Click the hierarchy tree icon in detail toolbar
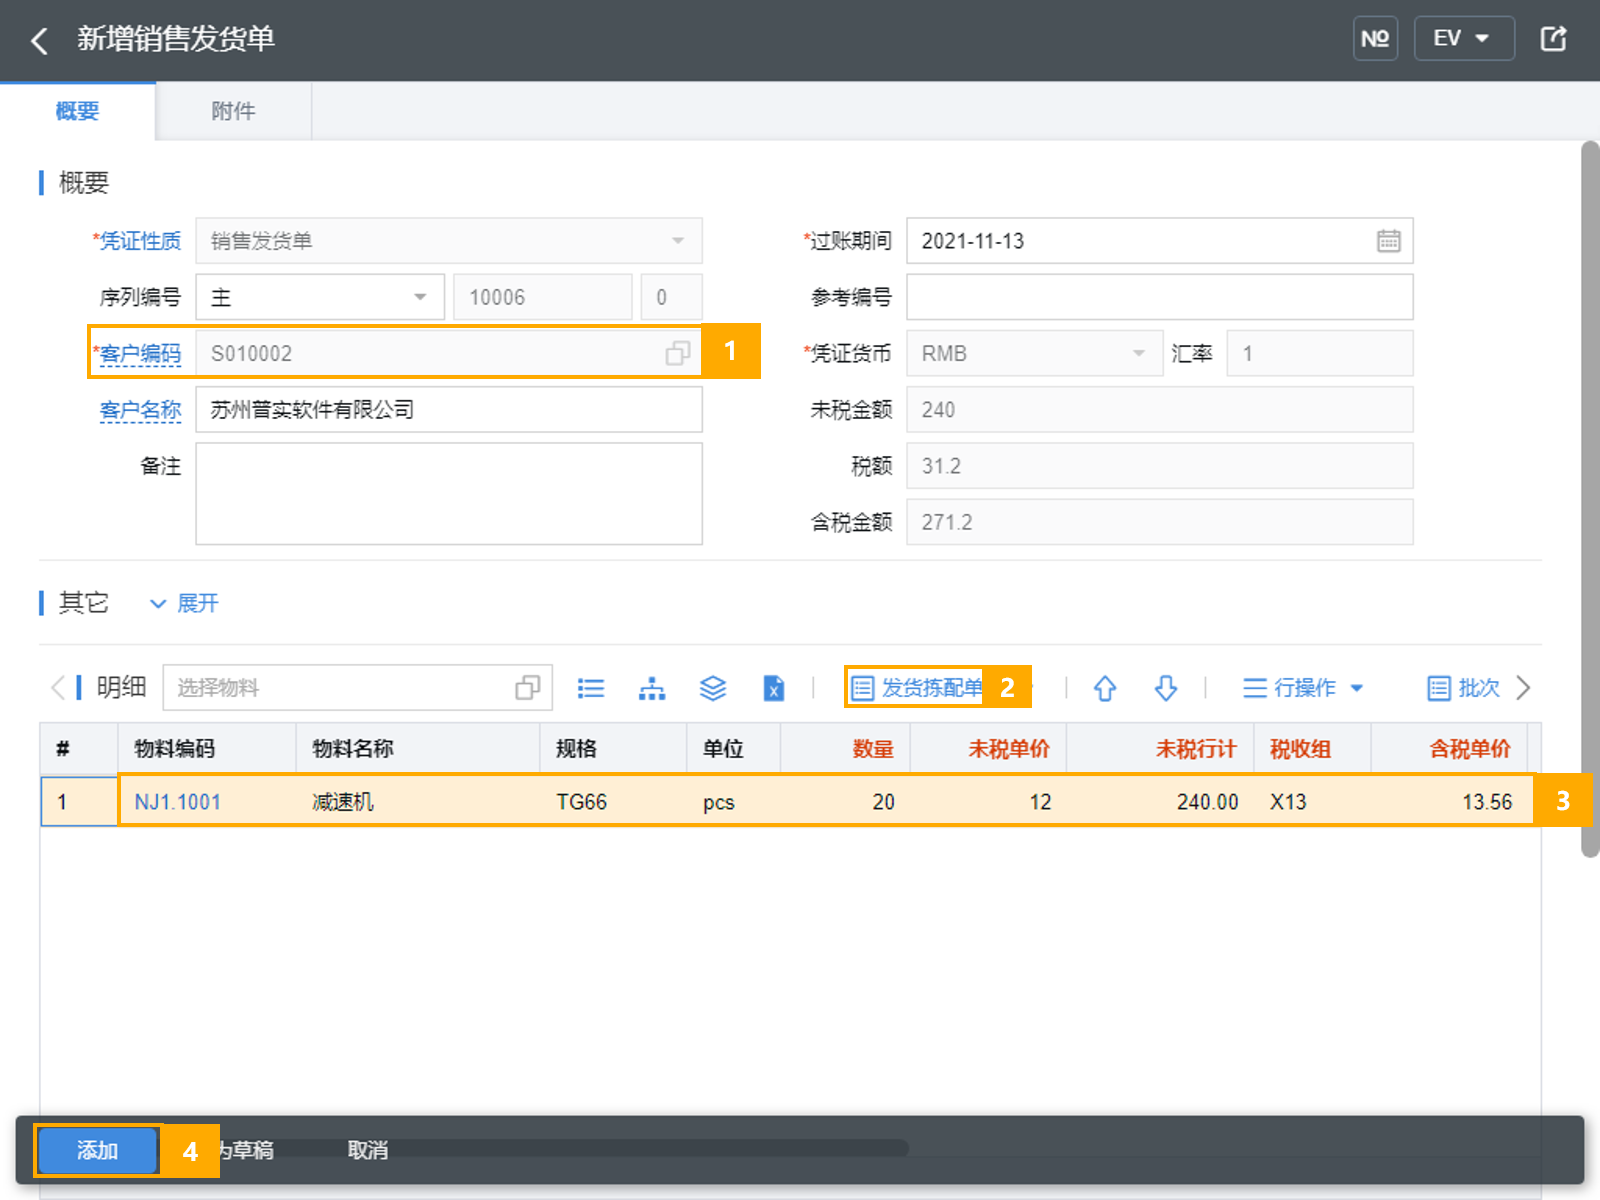 (652, 688)
